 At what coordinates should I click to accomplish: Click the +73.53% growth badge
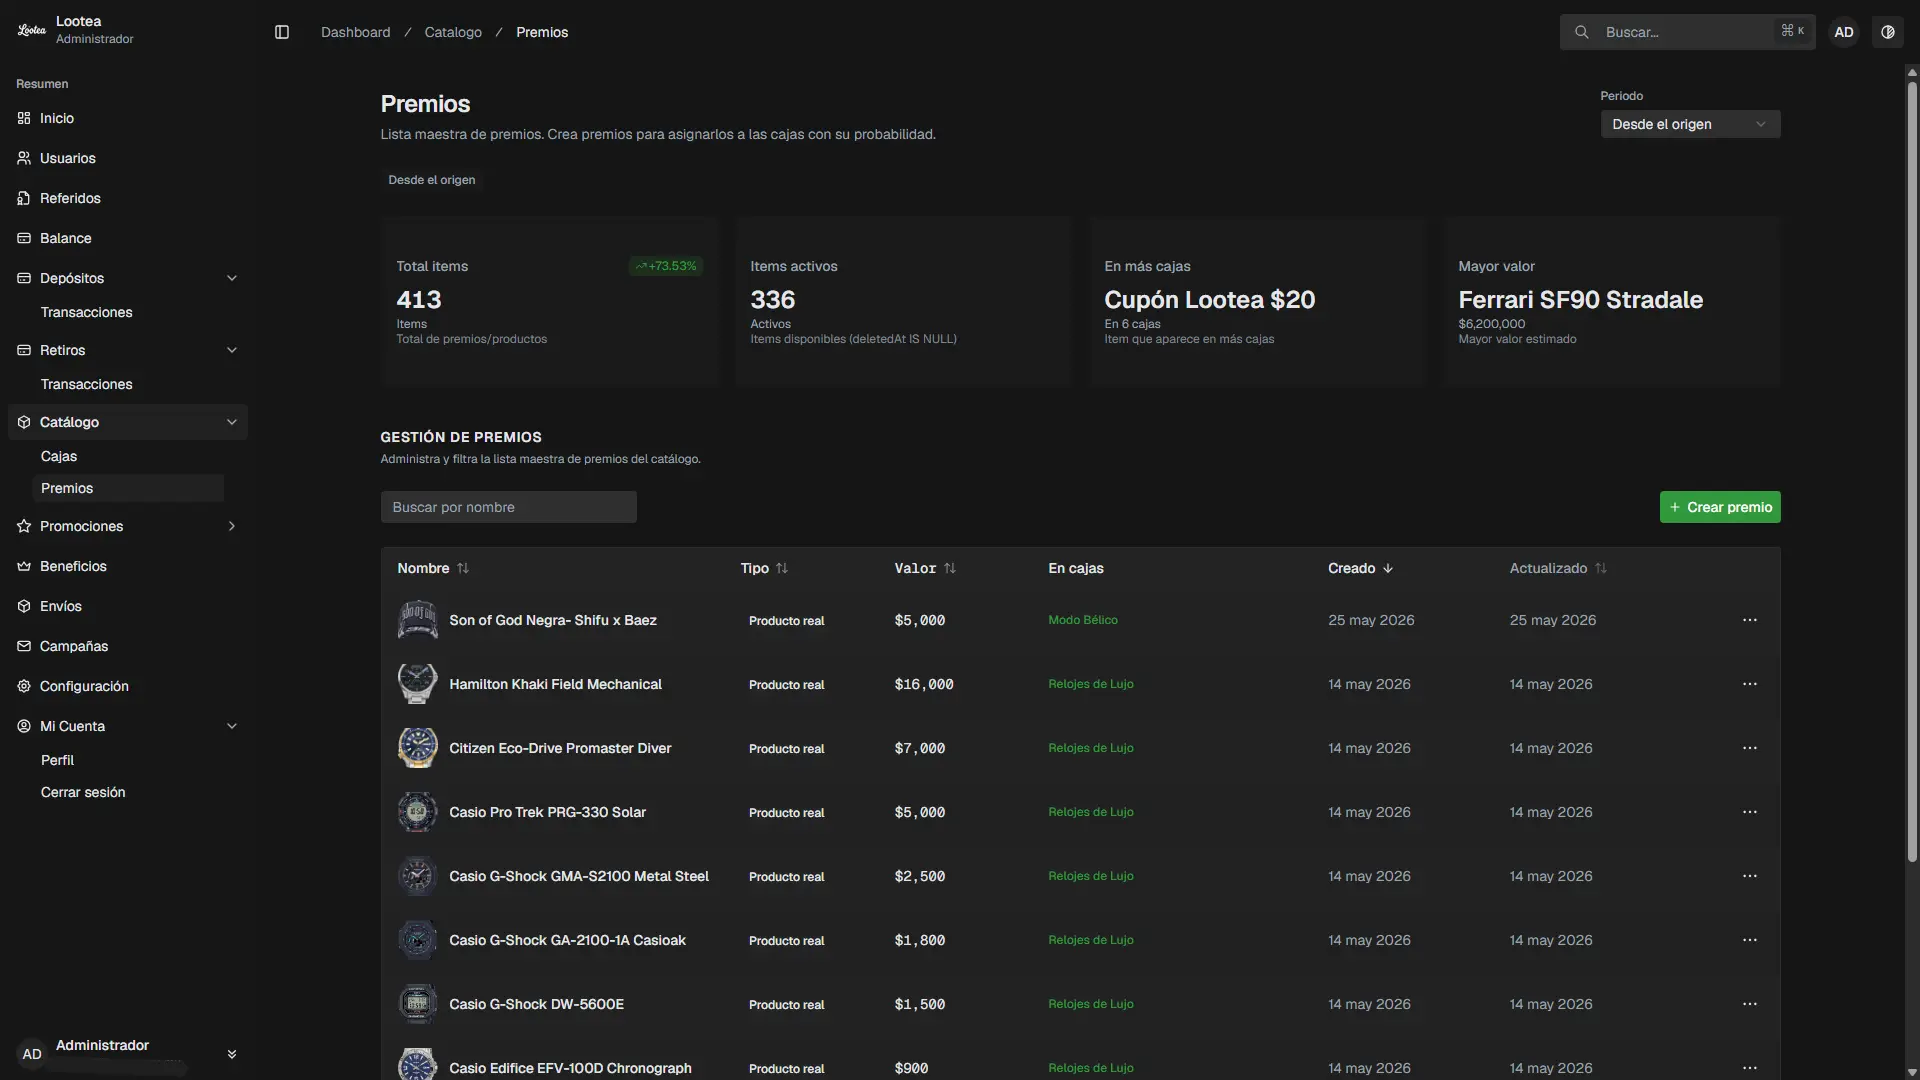[666, 266]
